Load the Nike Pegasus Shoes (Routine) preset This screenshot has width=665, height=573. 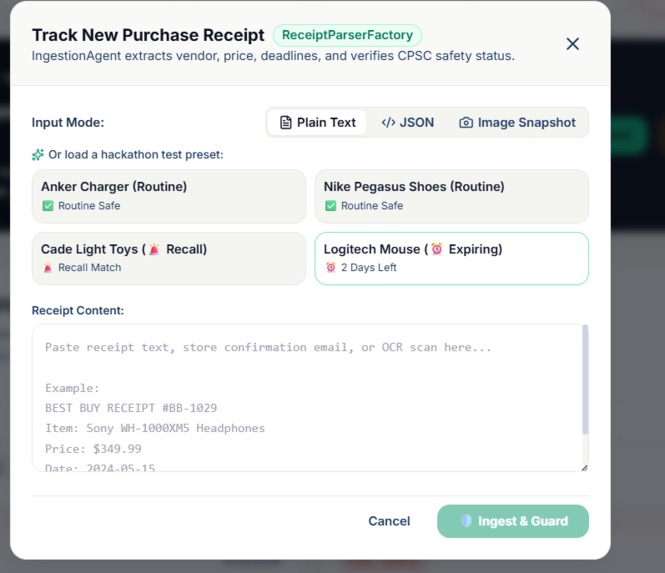point(451,196)
